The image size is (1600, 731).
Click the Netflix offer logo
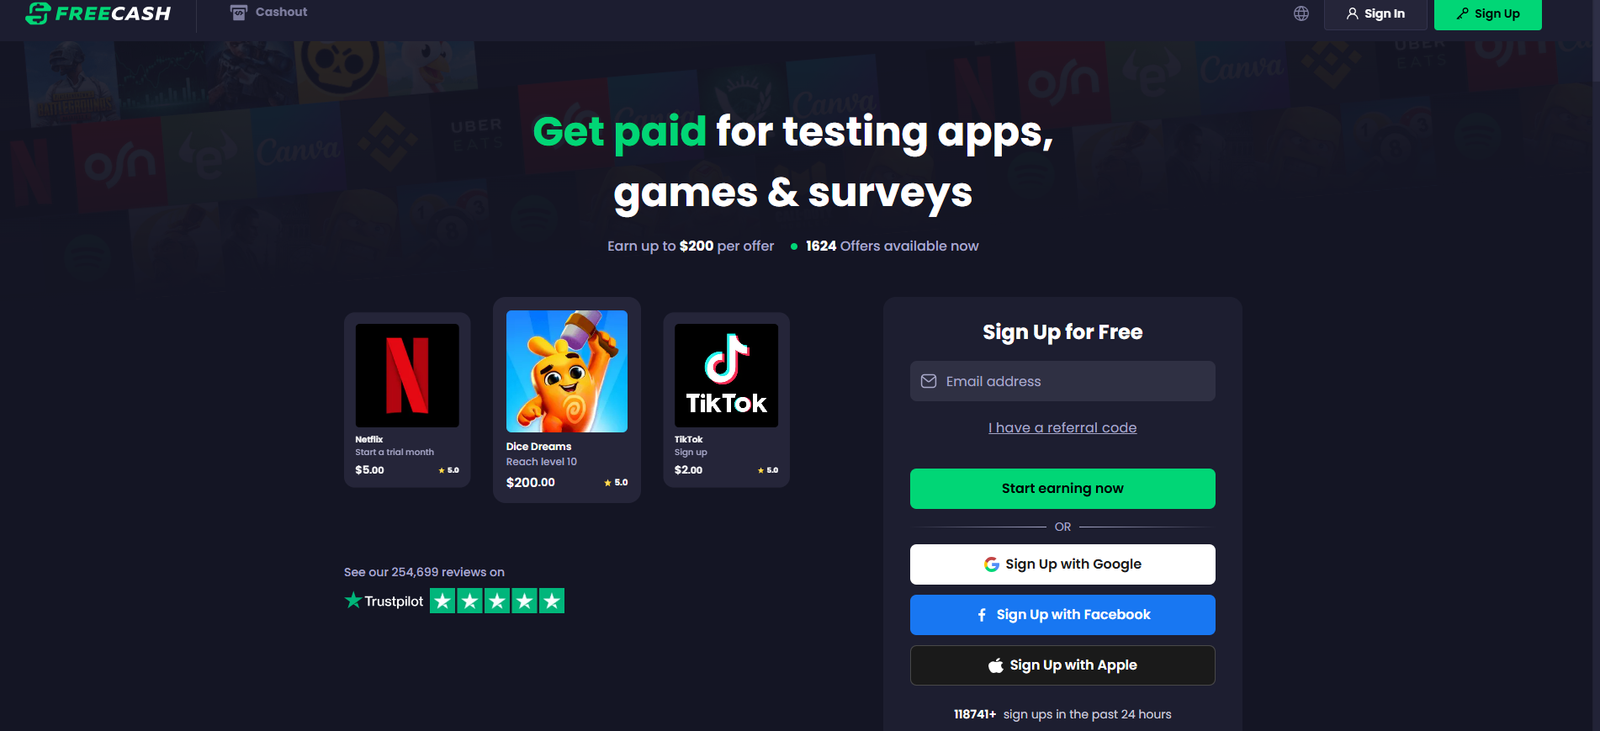(407, 376)
